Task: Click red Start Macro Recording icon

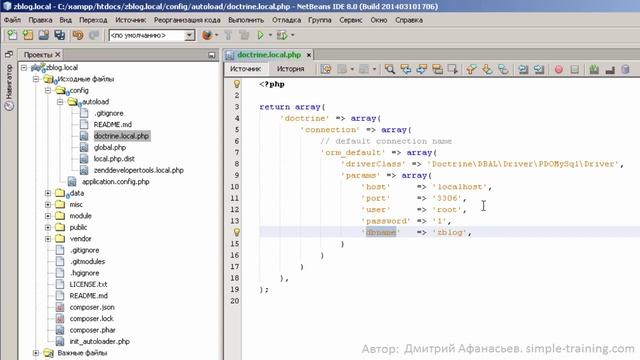Action: point(559,70)
